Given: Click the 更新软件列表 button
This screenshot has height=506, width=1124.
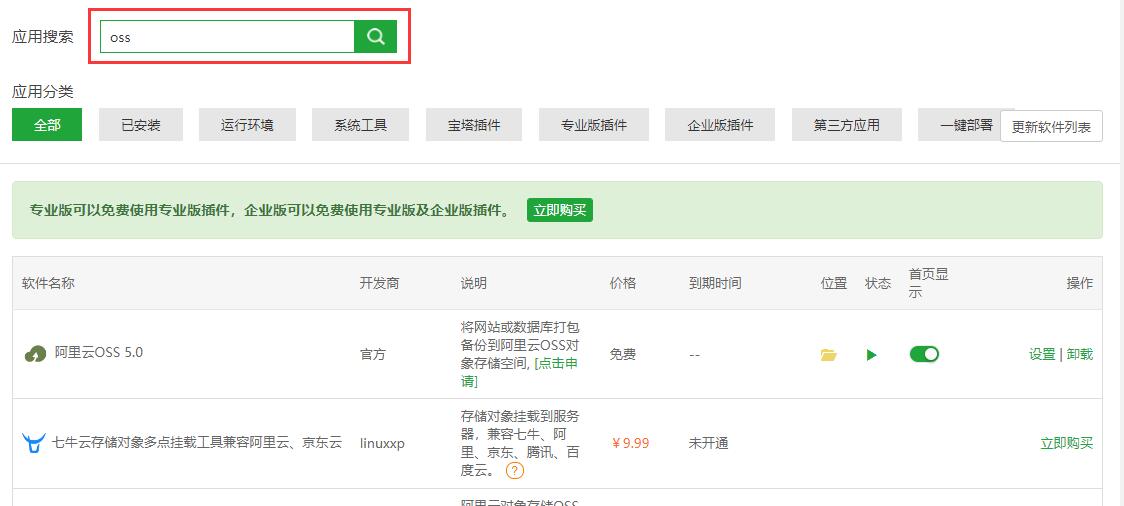Looking at the screenshot, I should (x=1051, y=127).
